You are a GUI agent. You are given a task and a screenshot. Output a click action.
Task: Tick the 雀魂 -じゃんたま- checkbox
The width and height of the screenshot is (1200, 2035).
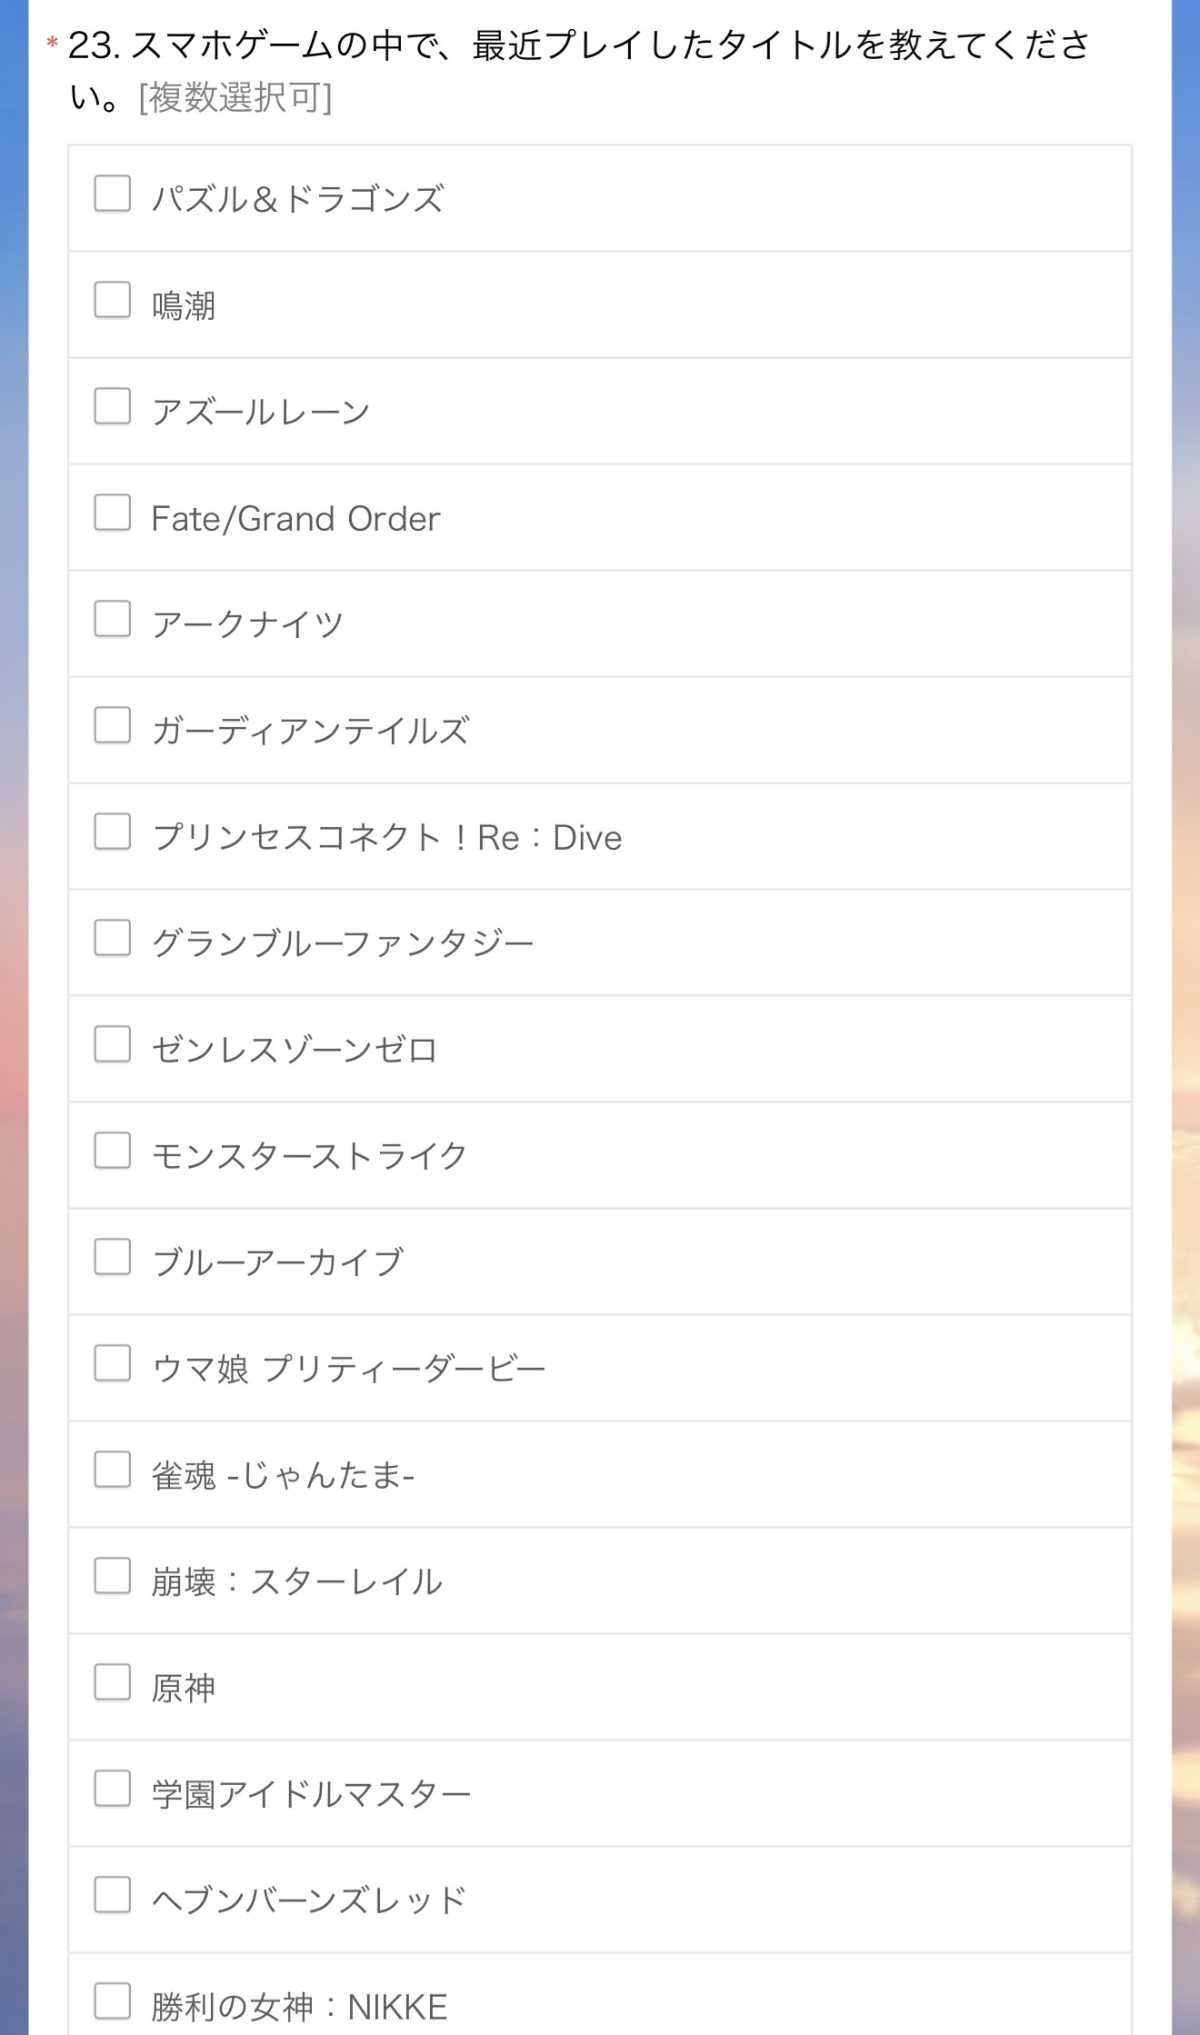coord(112,1470)
